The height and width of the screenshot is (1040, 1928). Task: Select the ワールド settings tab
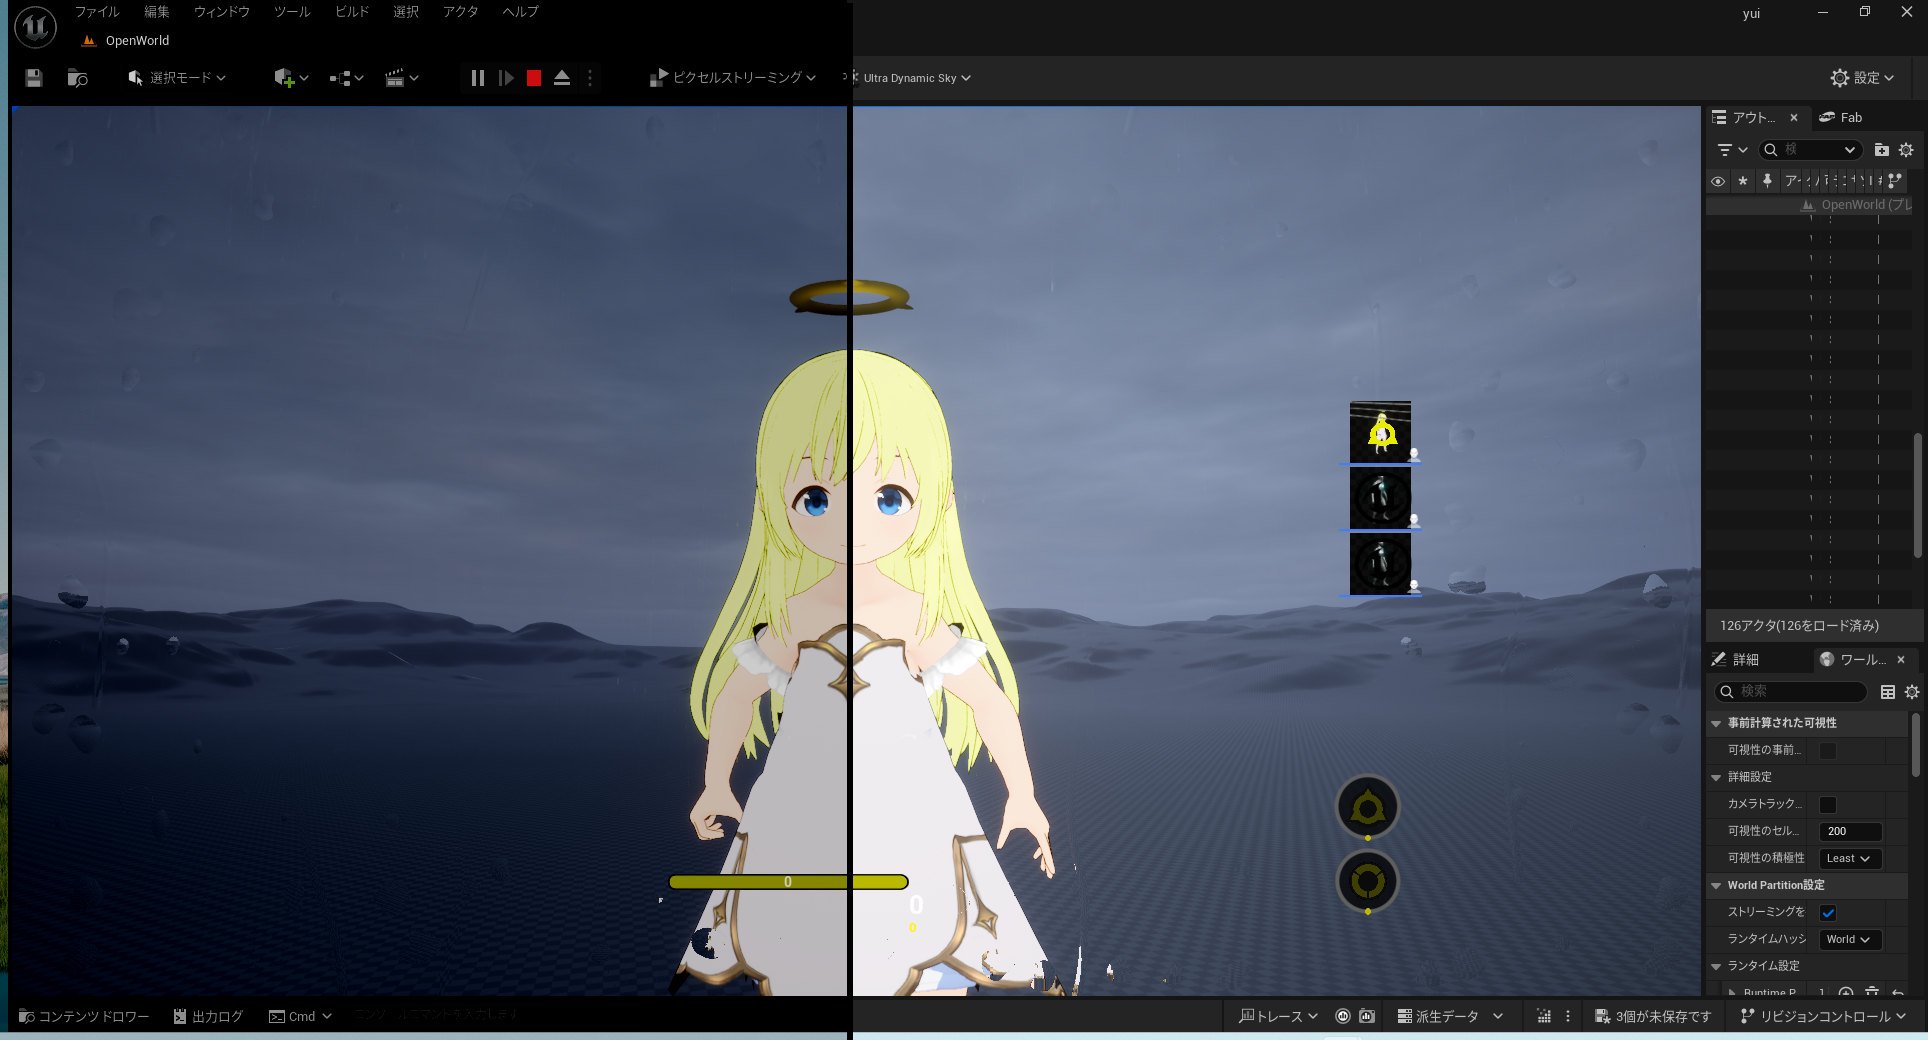1853,660
